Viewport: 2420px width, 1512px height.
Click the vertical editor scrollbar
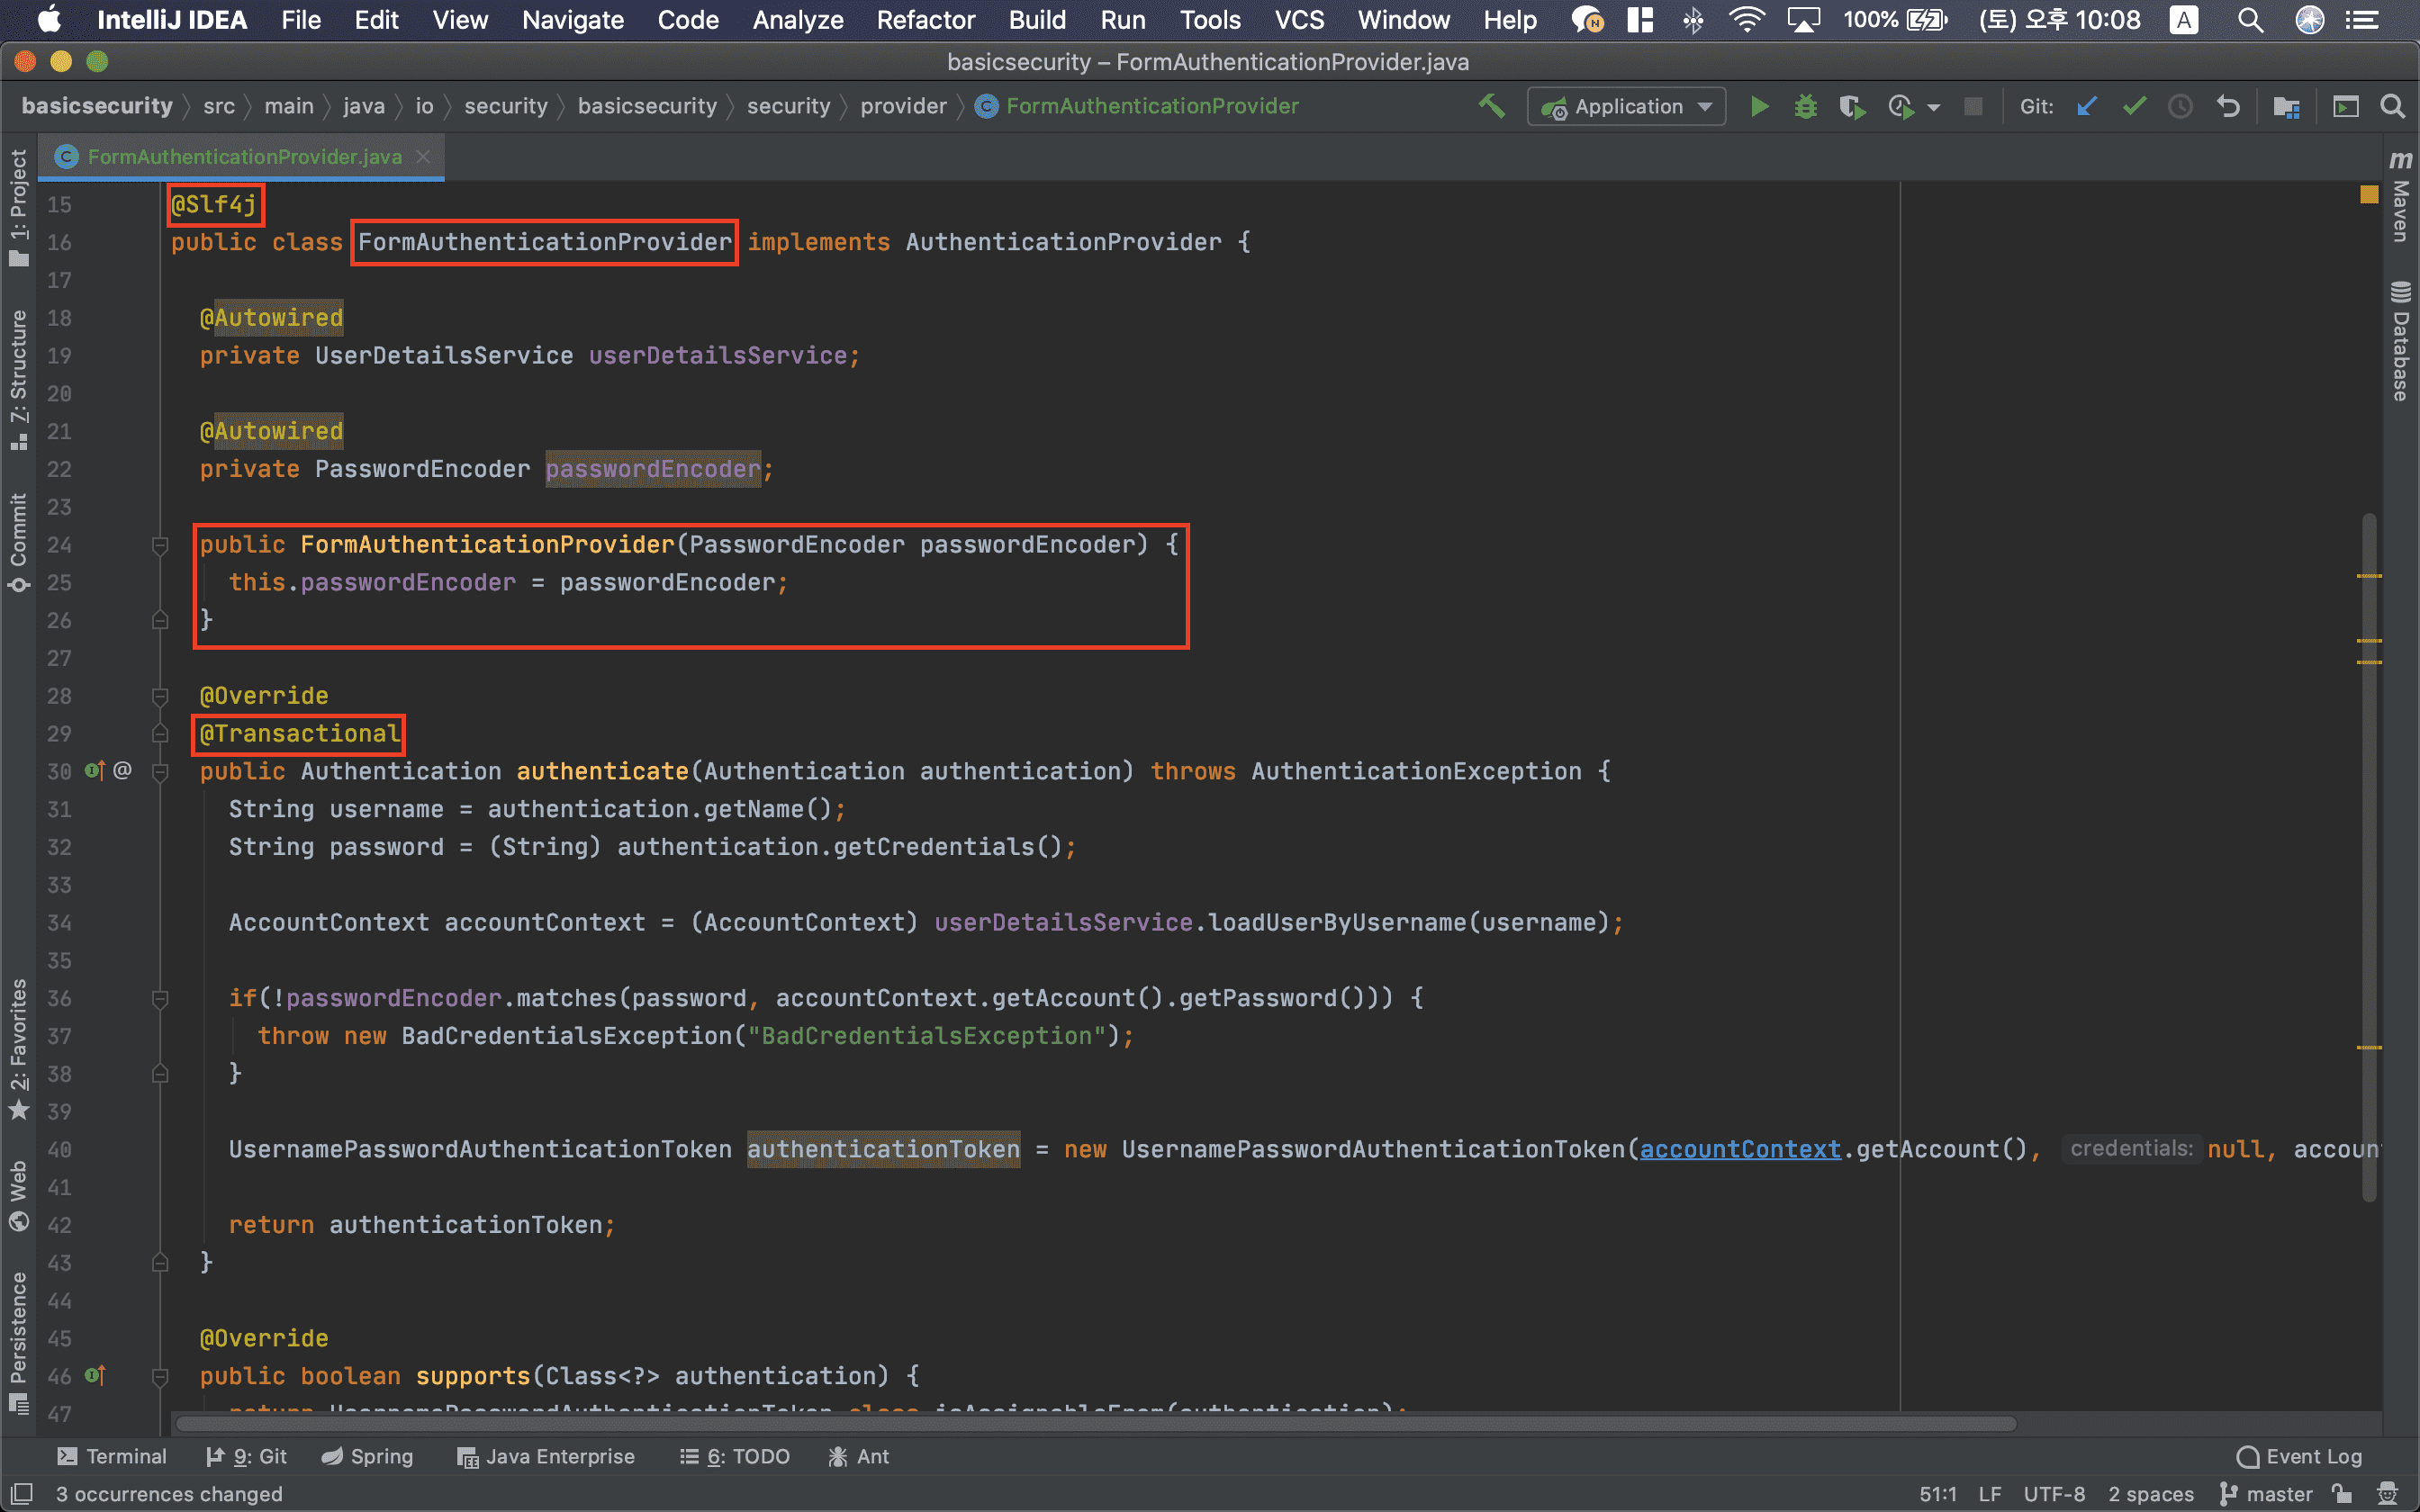2369,857
